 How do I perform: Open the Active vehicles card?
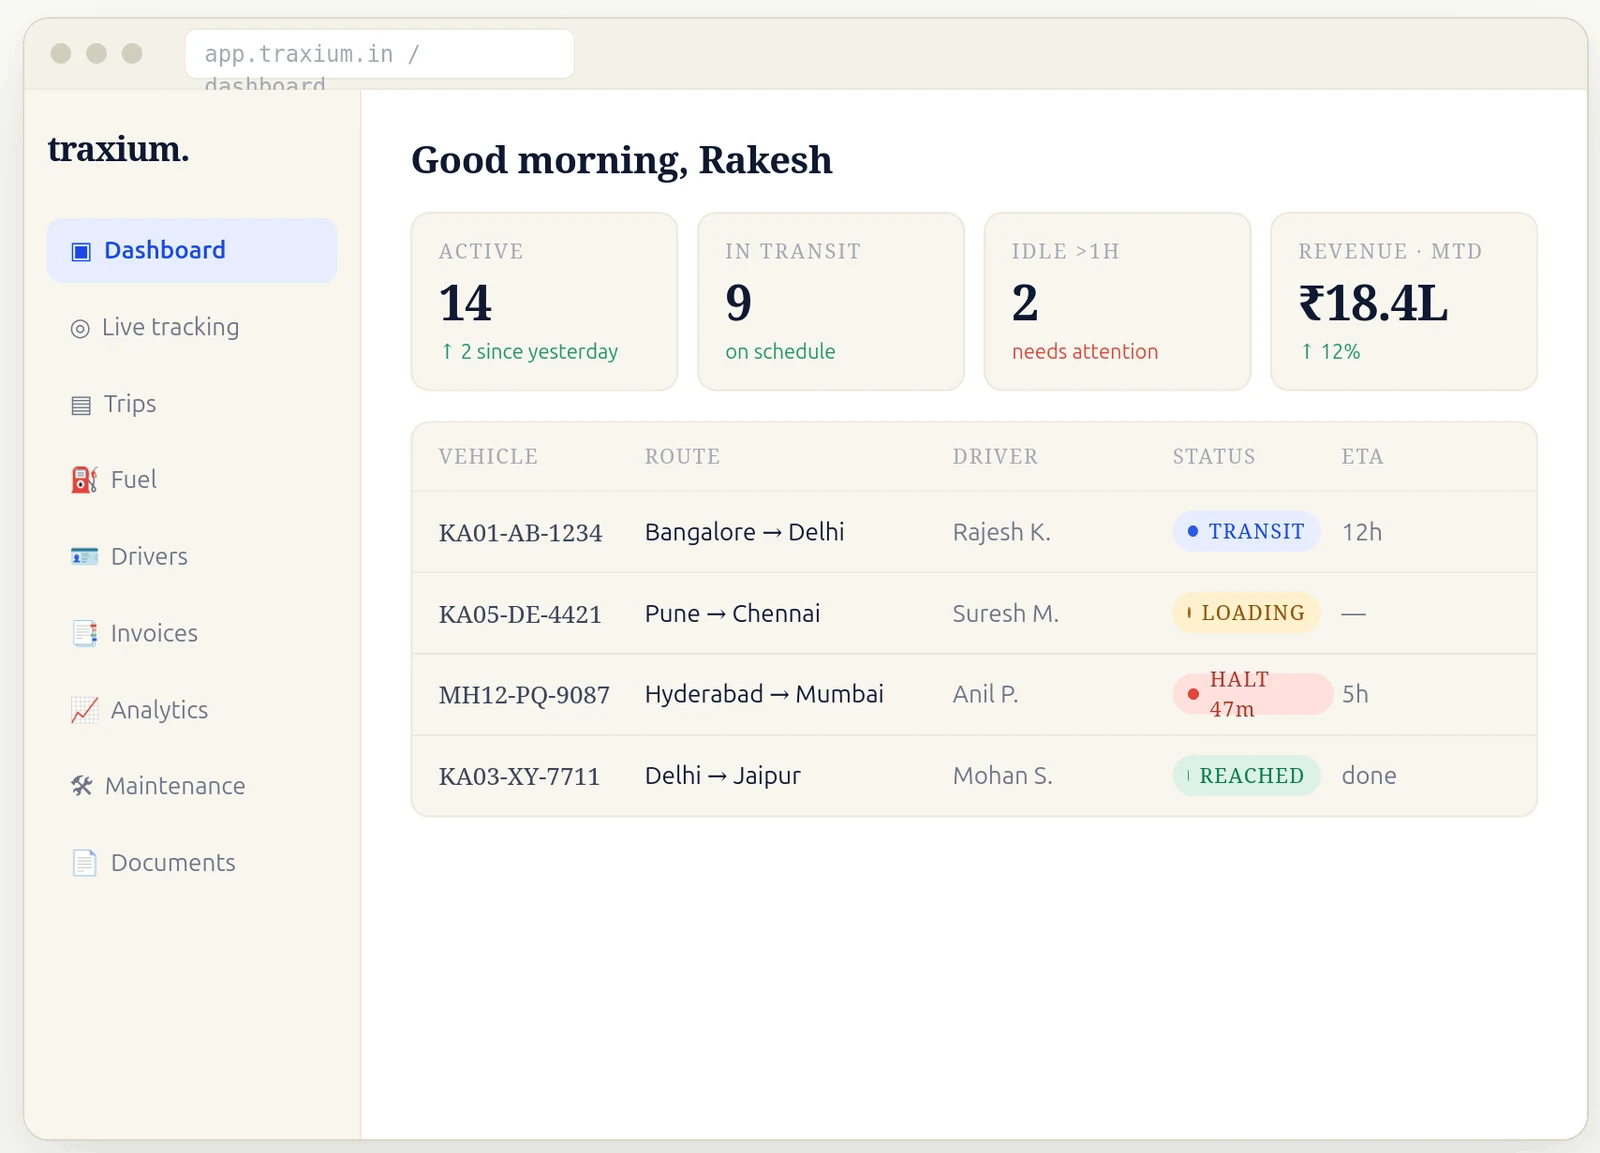tap(544, 301)
